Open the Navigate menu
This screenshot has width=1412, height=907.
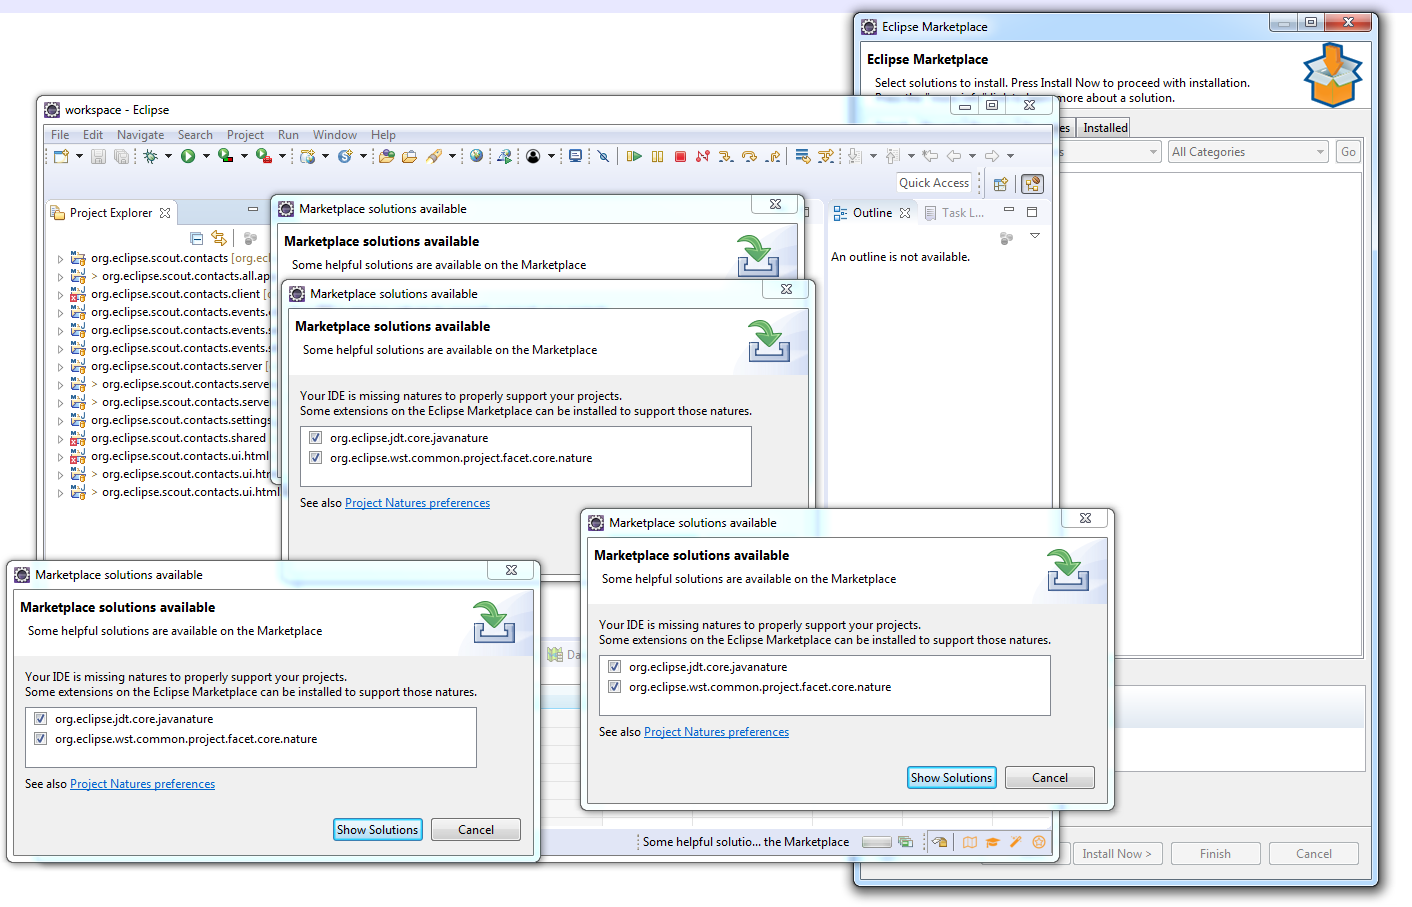[x=140, y=135]
